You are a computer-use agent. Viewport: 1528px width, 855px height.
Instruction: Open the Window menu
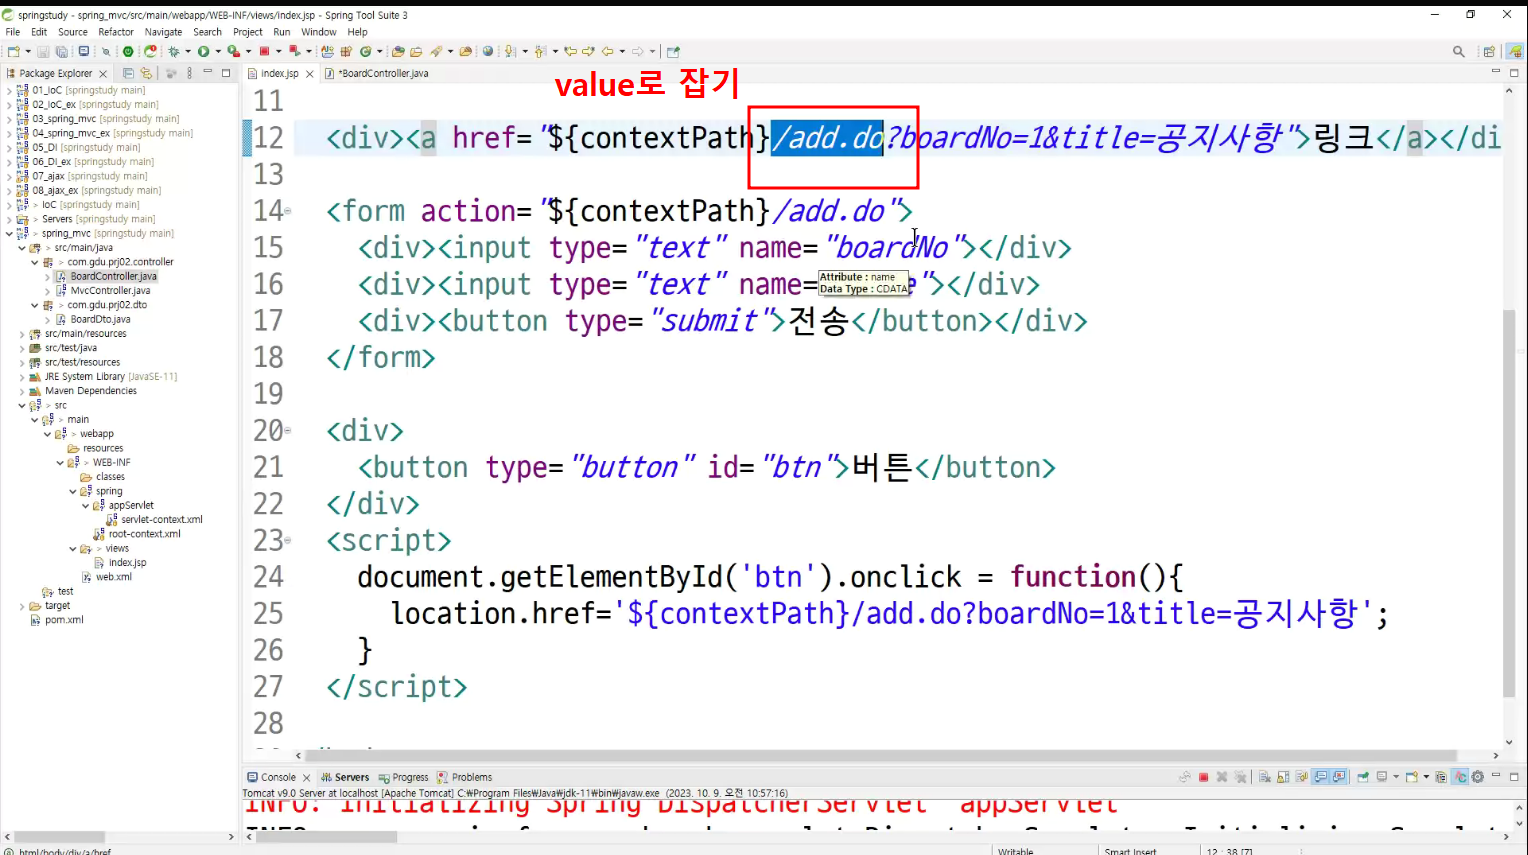[319, 32]
